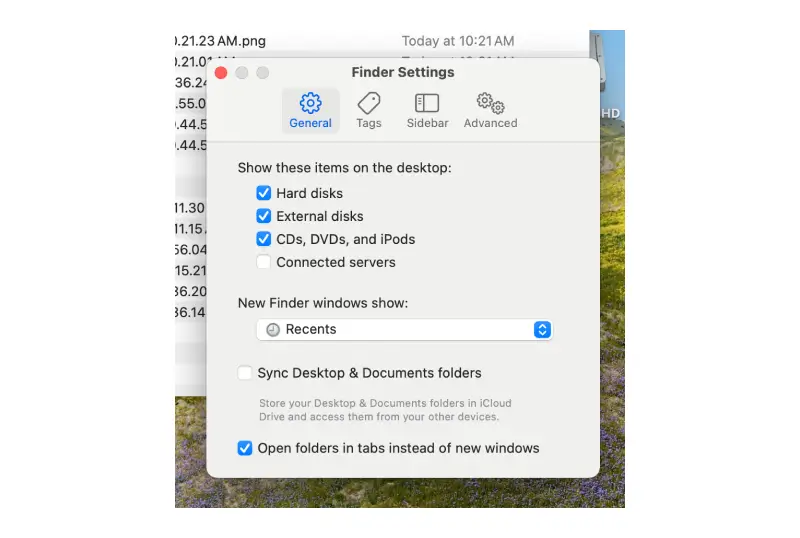Open the Recents dropdown for new windows
The image size is (800, 538).
pyautogui.click(x=404, y=330)
